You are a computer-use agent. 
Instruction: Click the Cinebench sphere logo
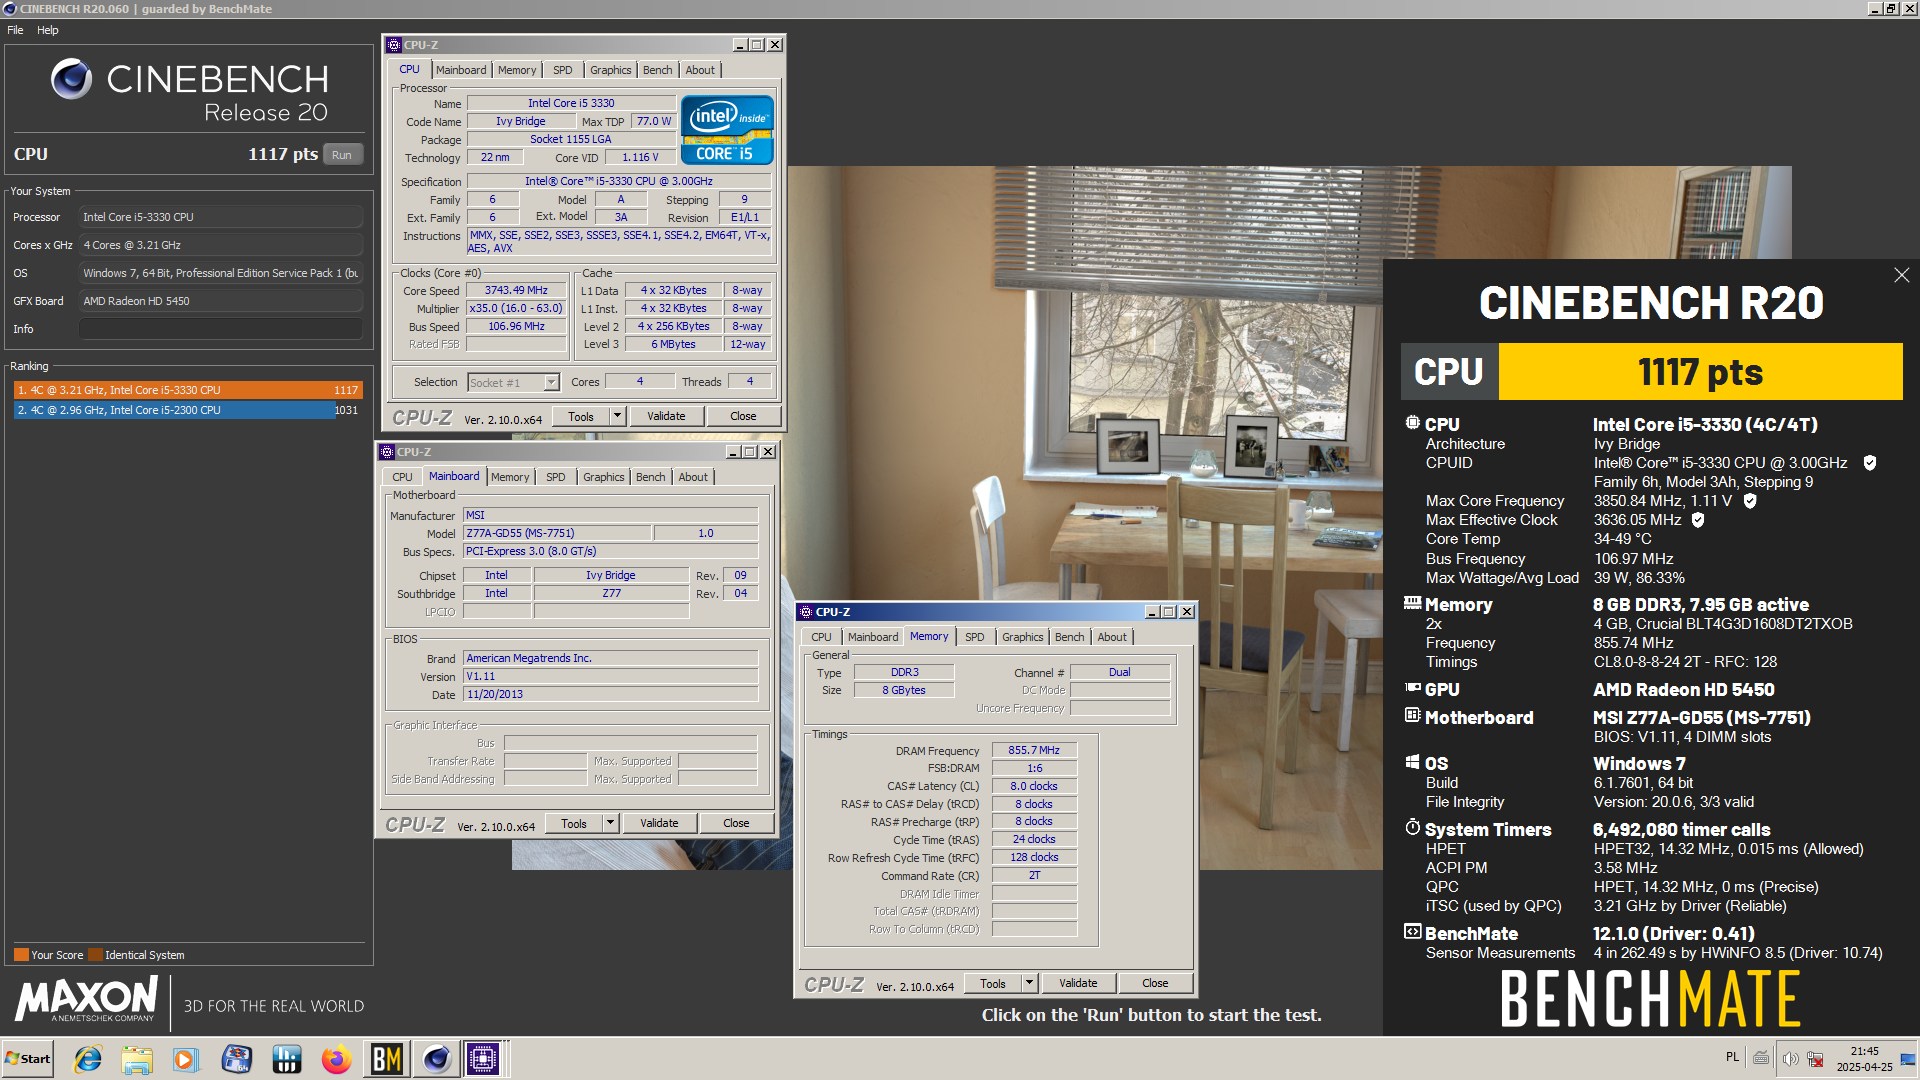[x=71, y=79]
